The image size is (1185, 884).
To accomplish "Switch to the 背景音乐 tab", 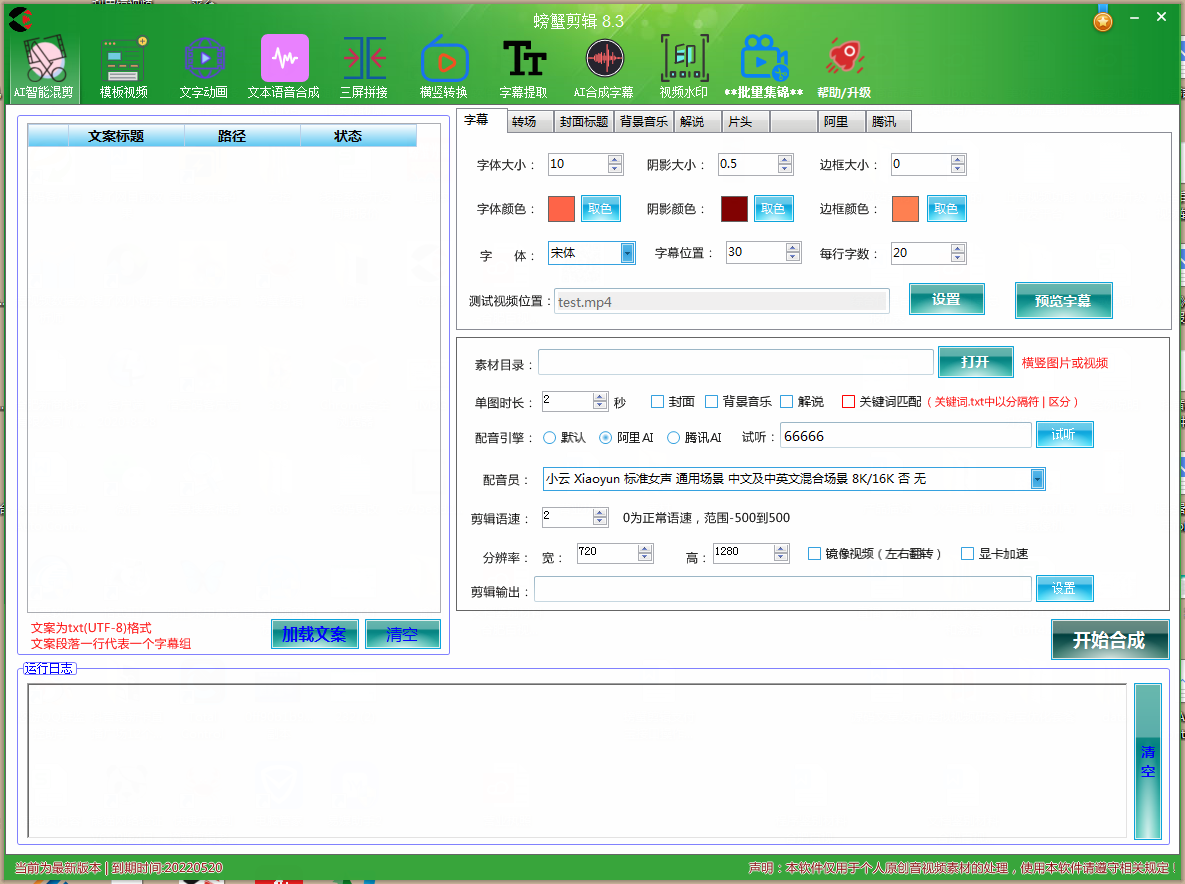I will click(x=643, y=122).
